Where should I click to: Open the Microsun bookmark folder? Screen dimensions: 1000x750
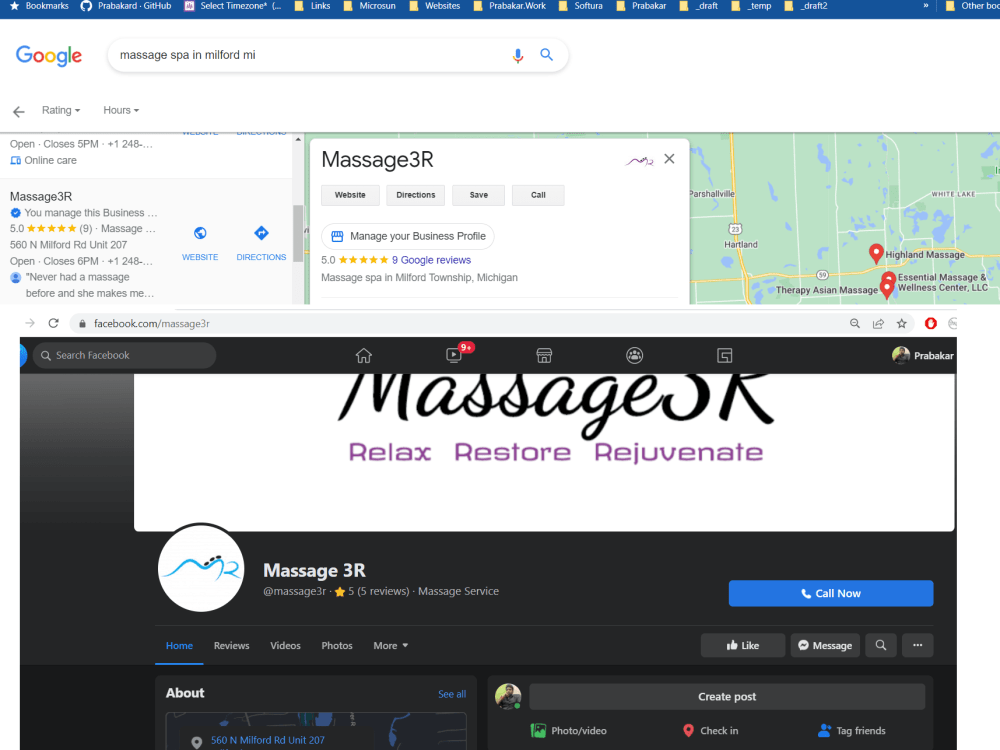(369, 6)
